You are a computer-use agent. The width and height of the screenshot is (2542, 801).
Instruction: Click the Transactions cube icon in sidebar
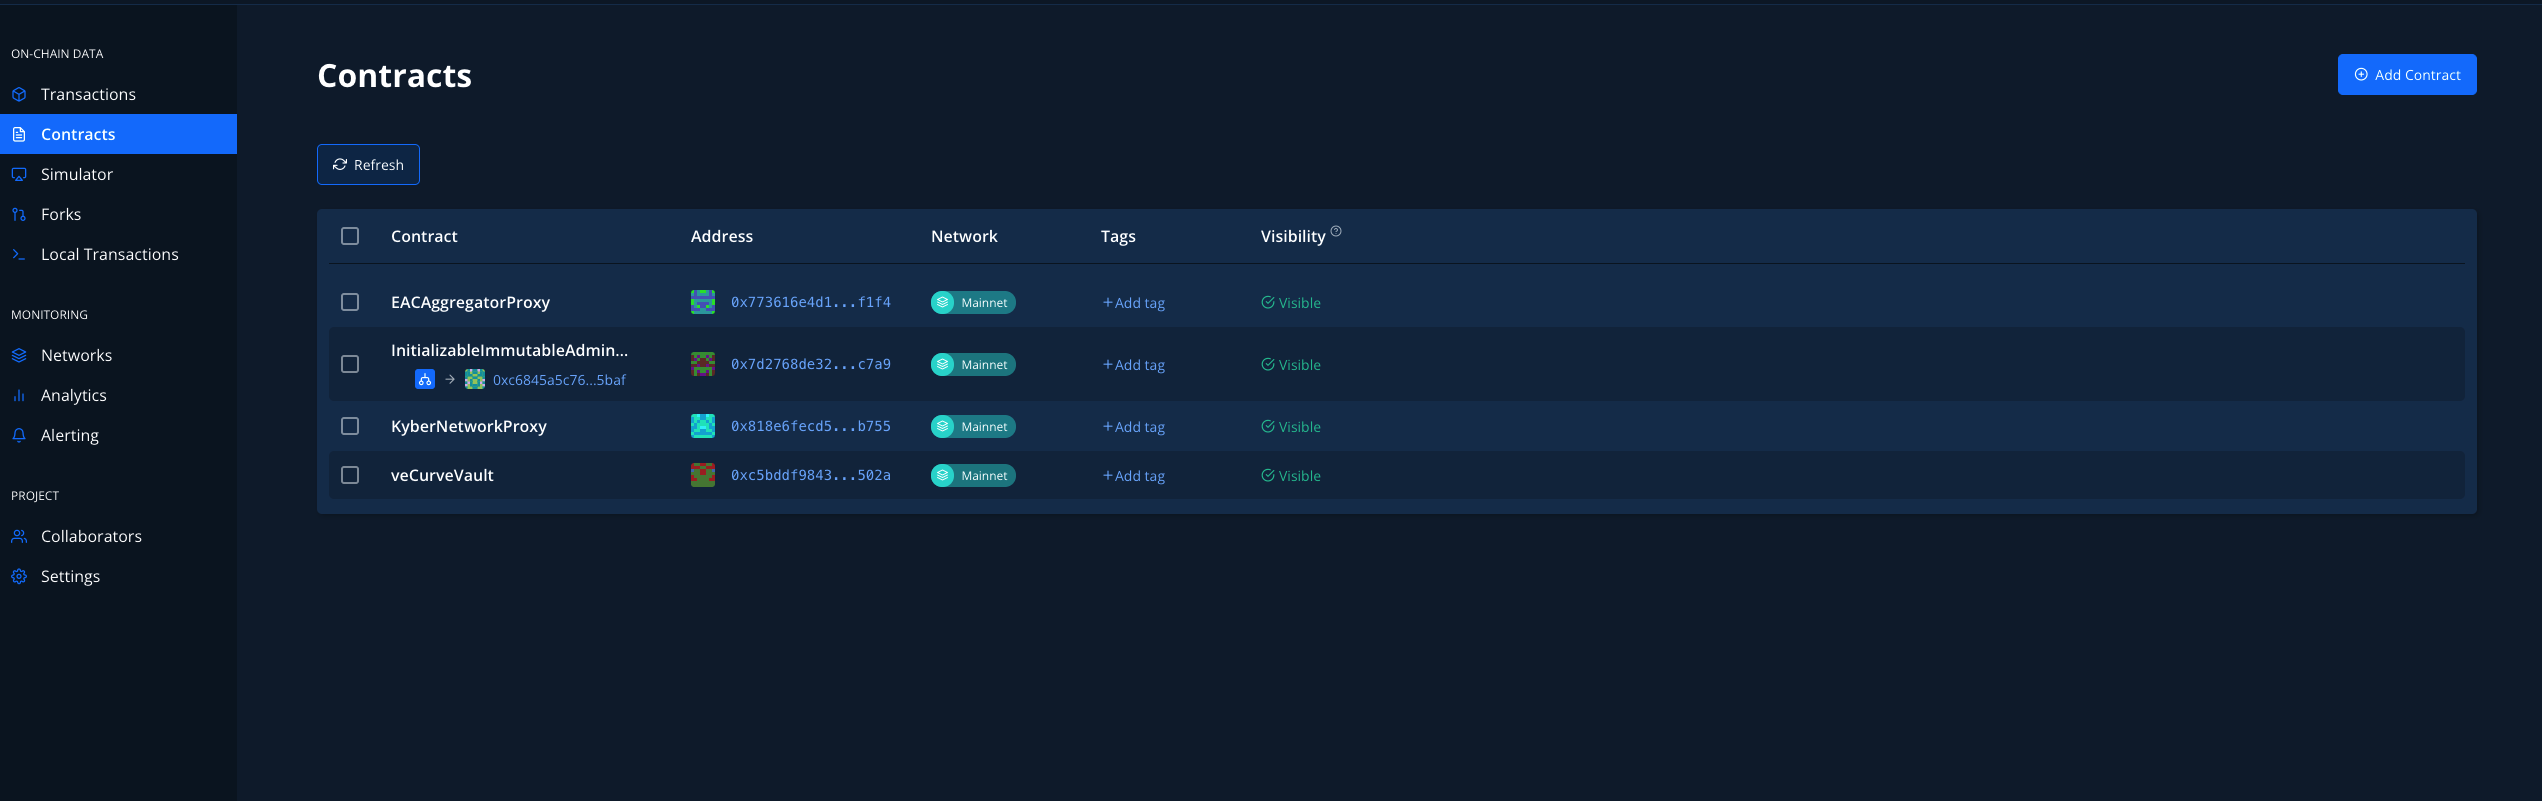click(x=19, y=94)
